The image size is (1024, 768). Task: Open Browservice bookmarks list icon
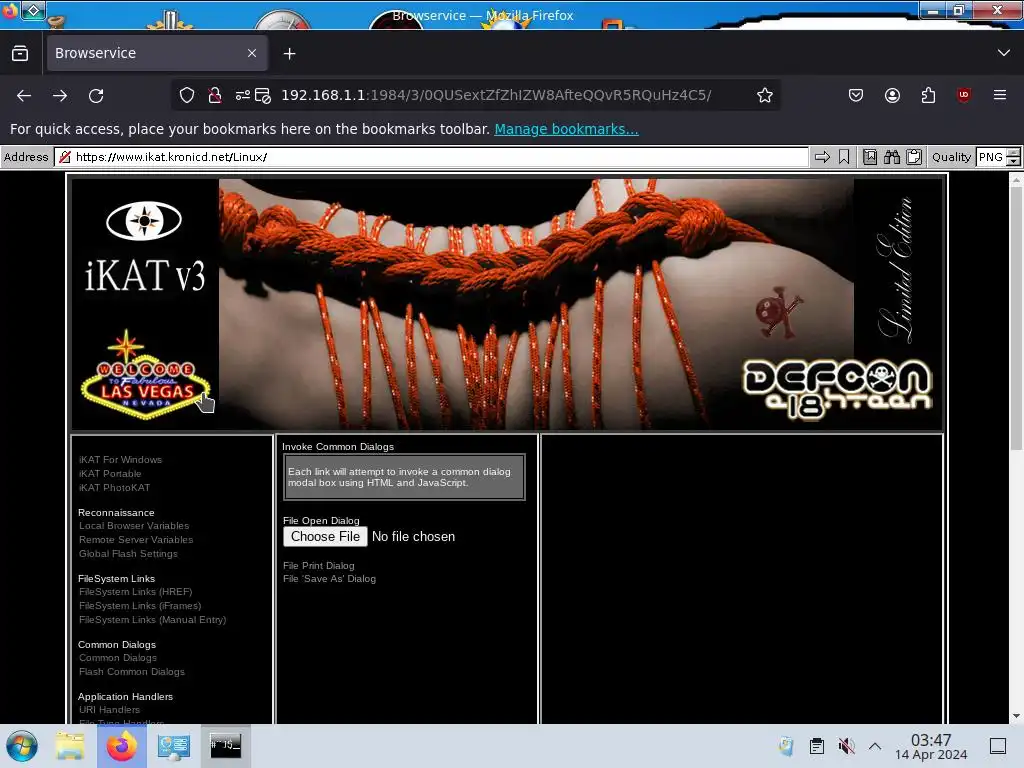[870, 157]
